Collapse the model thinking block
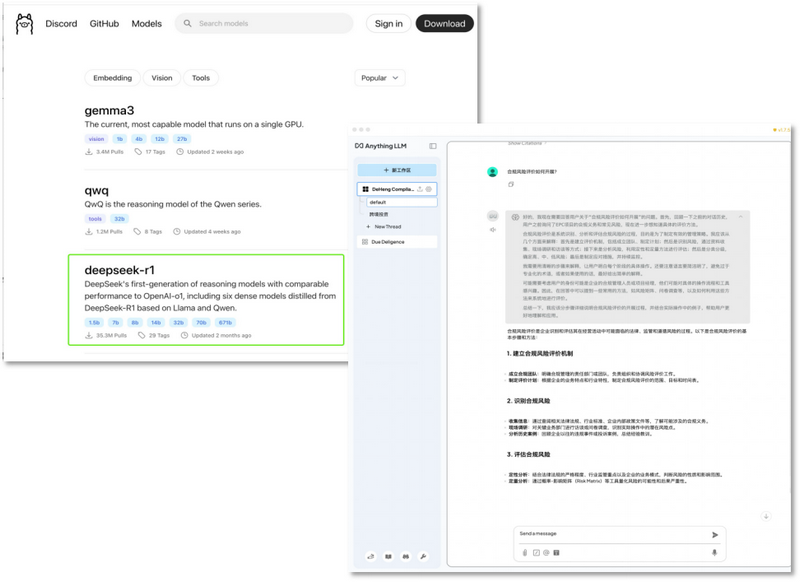The width and height of the screenshot is (800, 582). [x=740, y=217]
